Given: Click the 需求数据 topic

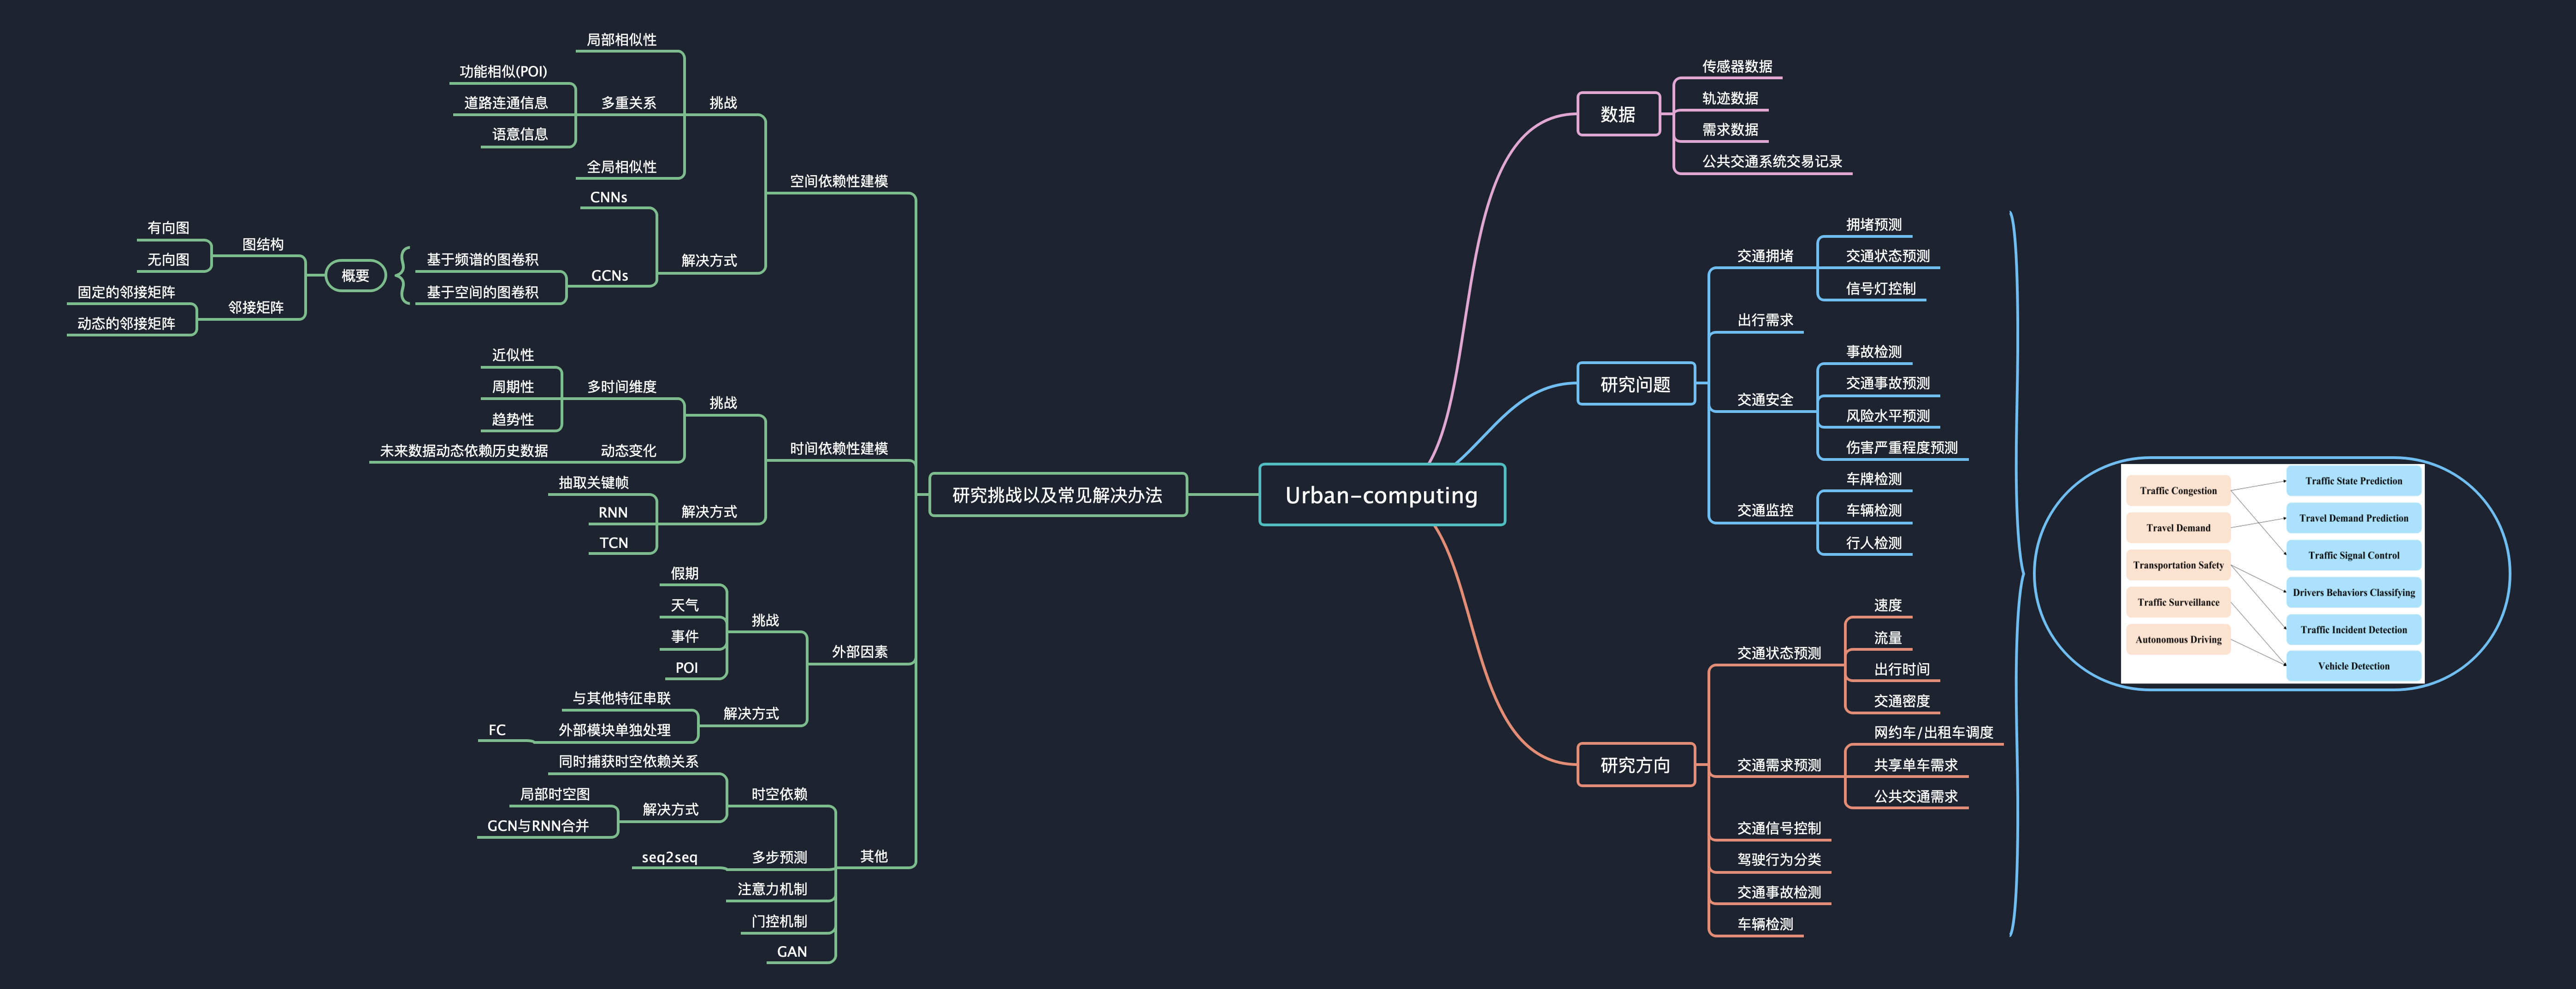Looking at the screenshot, I should (x=1730, y=130).
